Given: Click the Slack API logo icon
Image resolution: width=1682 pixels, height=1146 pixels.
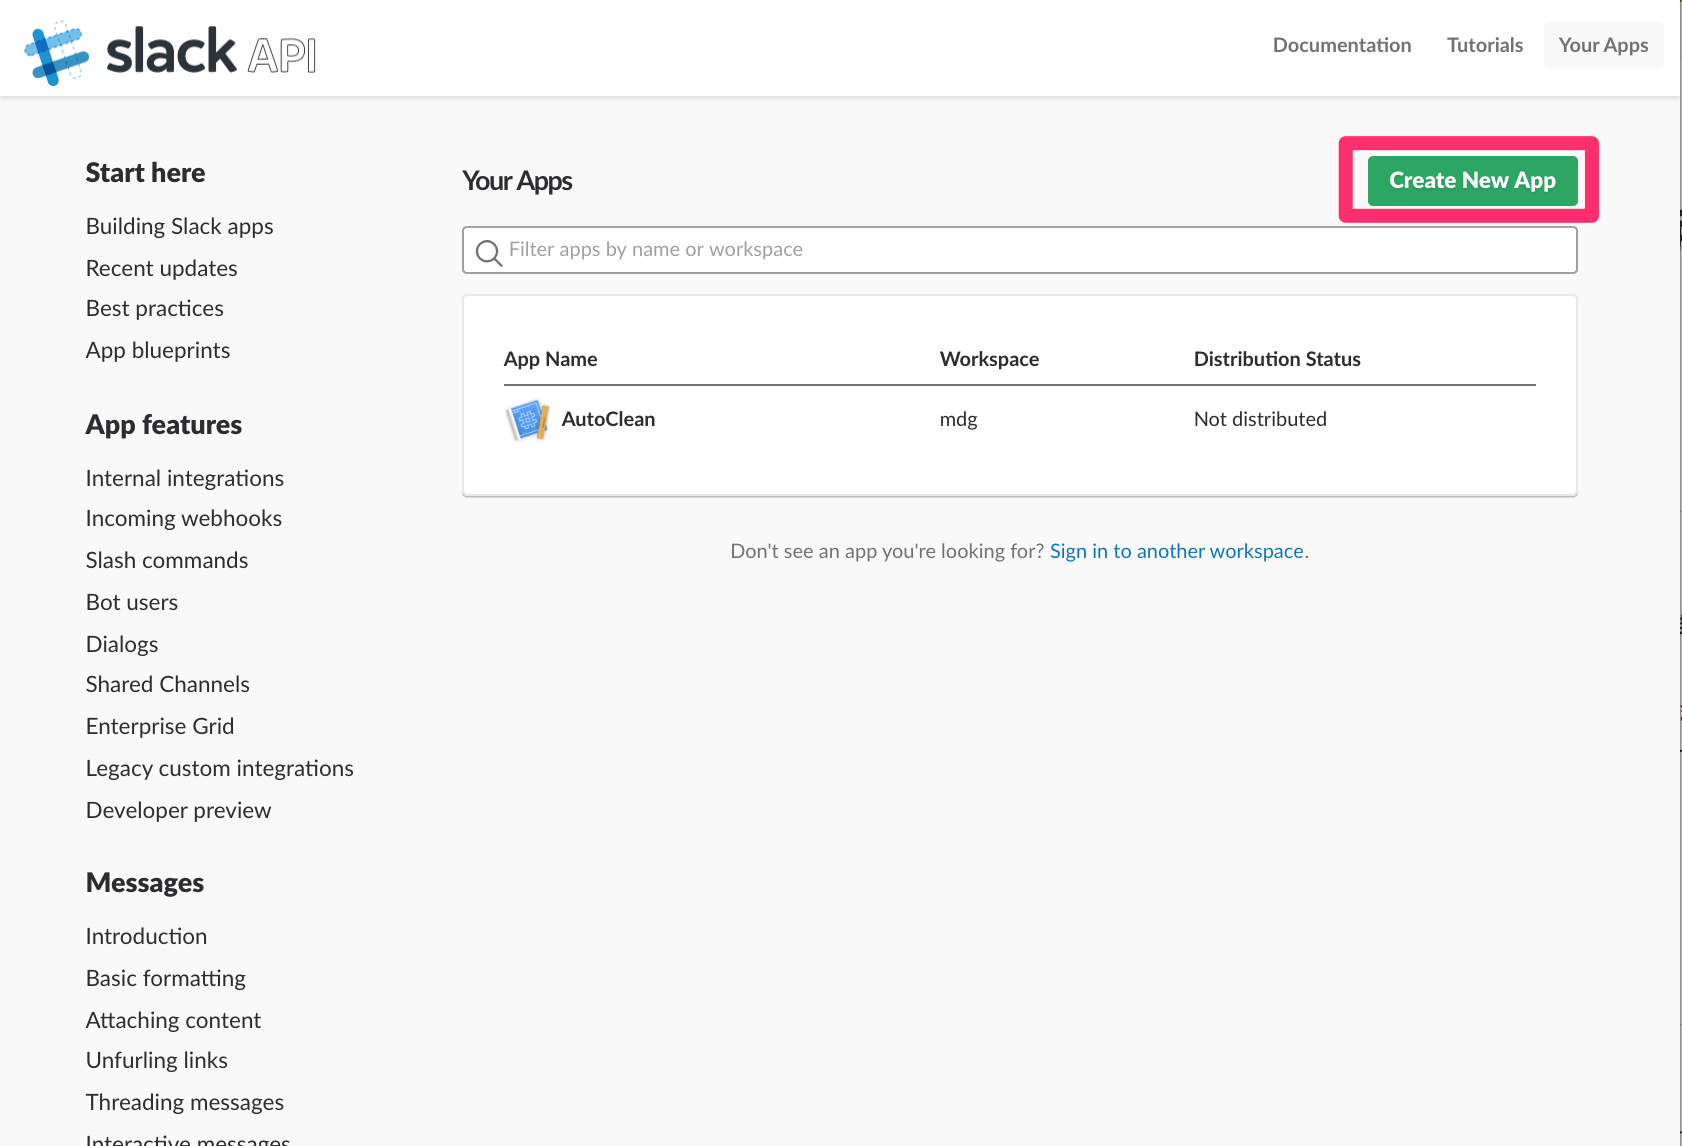Looking at the screenshot, I should pos(56,52).
